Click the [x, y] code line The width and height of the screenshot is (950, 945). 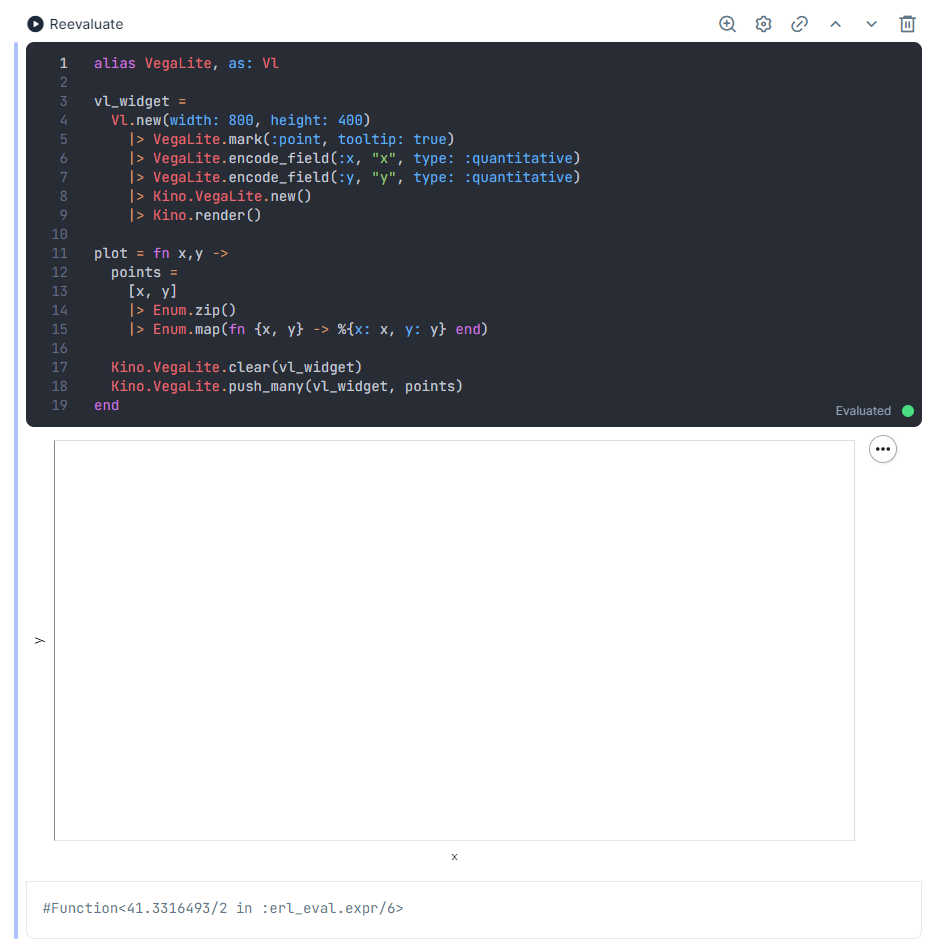[x=153, y=291]
